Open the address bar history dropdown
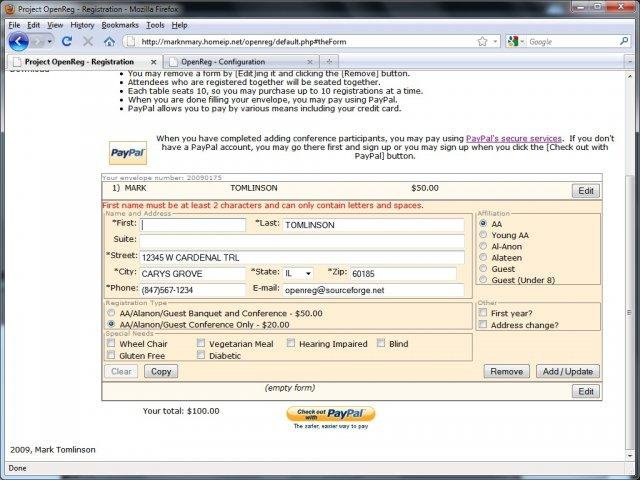 click(495, 42)
